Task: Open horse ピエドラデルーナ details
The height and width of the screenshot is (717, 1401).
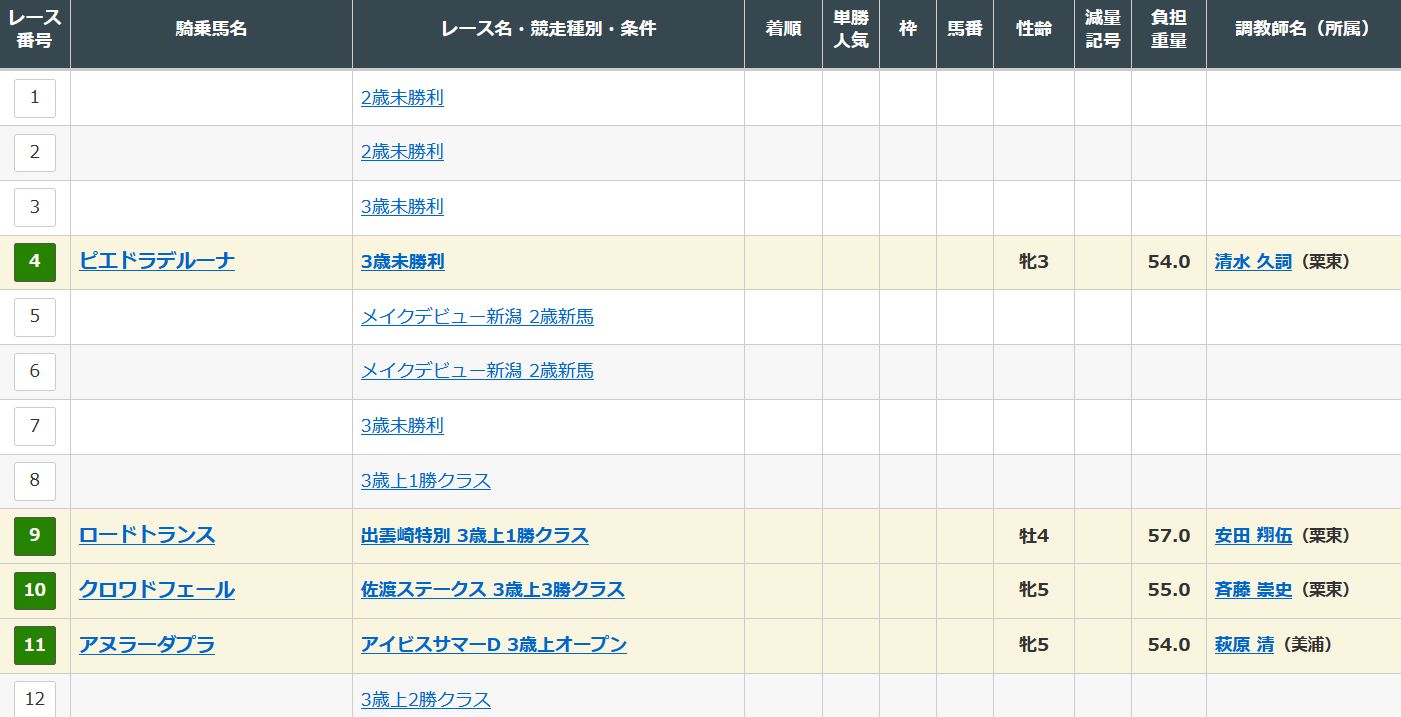Action: click(157, 262)
